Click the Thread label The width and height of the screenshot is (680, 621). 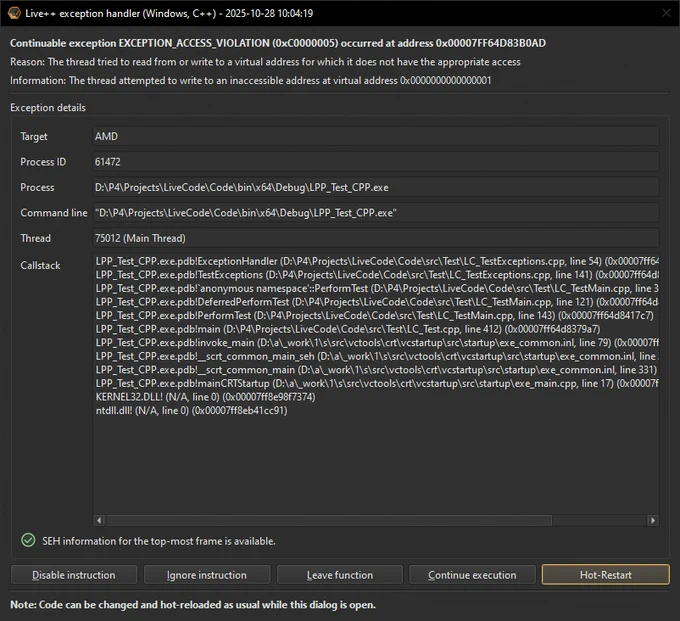[36, 238]
